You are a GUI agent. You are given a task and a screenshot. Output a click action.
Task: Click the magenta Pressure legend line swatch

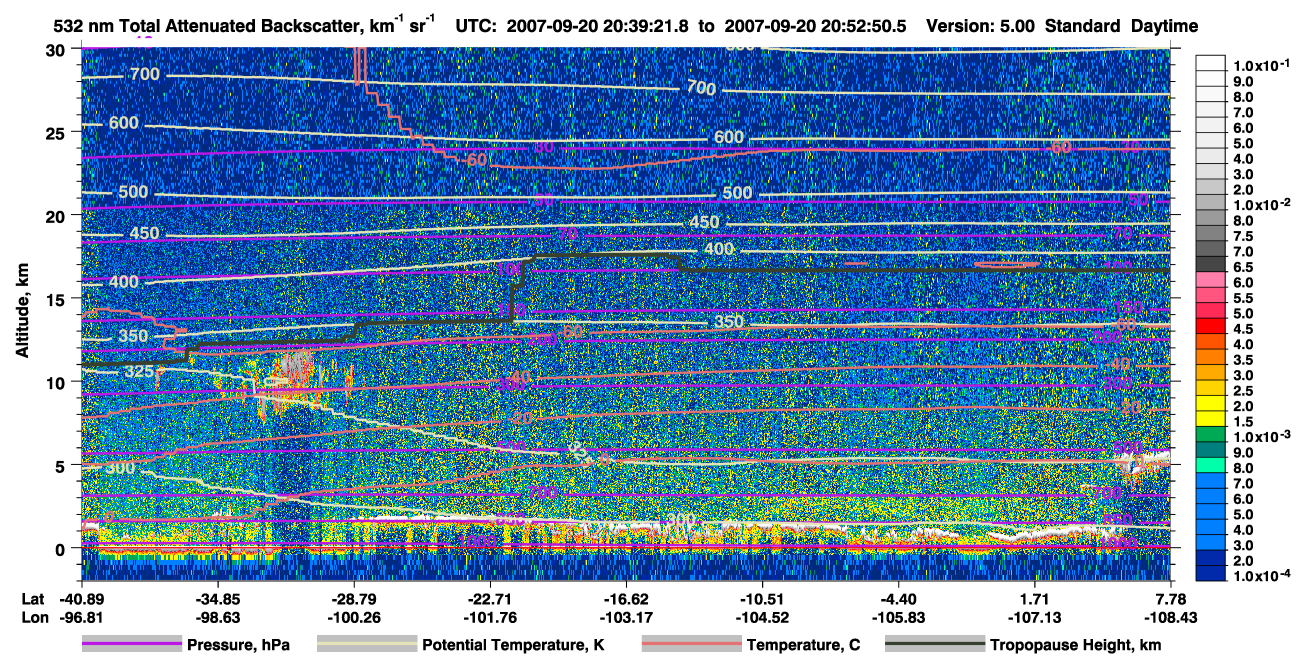click(131, 645)
